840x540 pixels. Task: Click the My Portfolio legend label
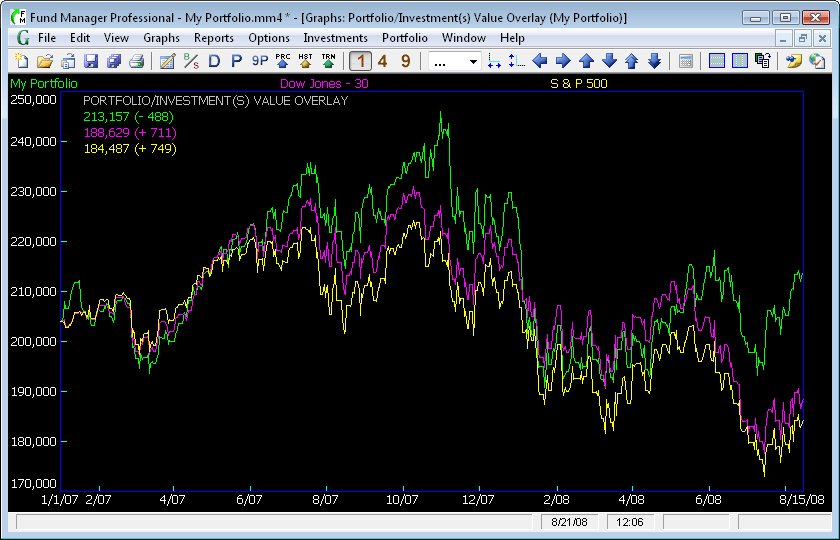(44, 84)
